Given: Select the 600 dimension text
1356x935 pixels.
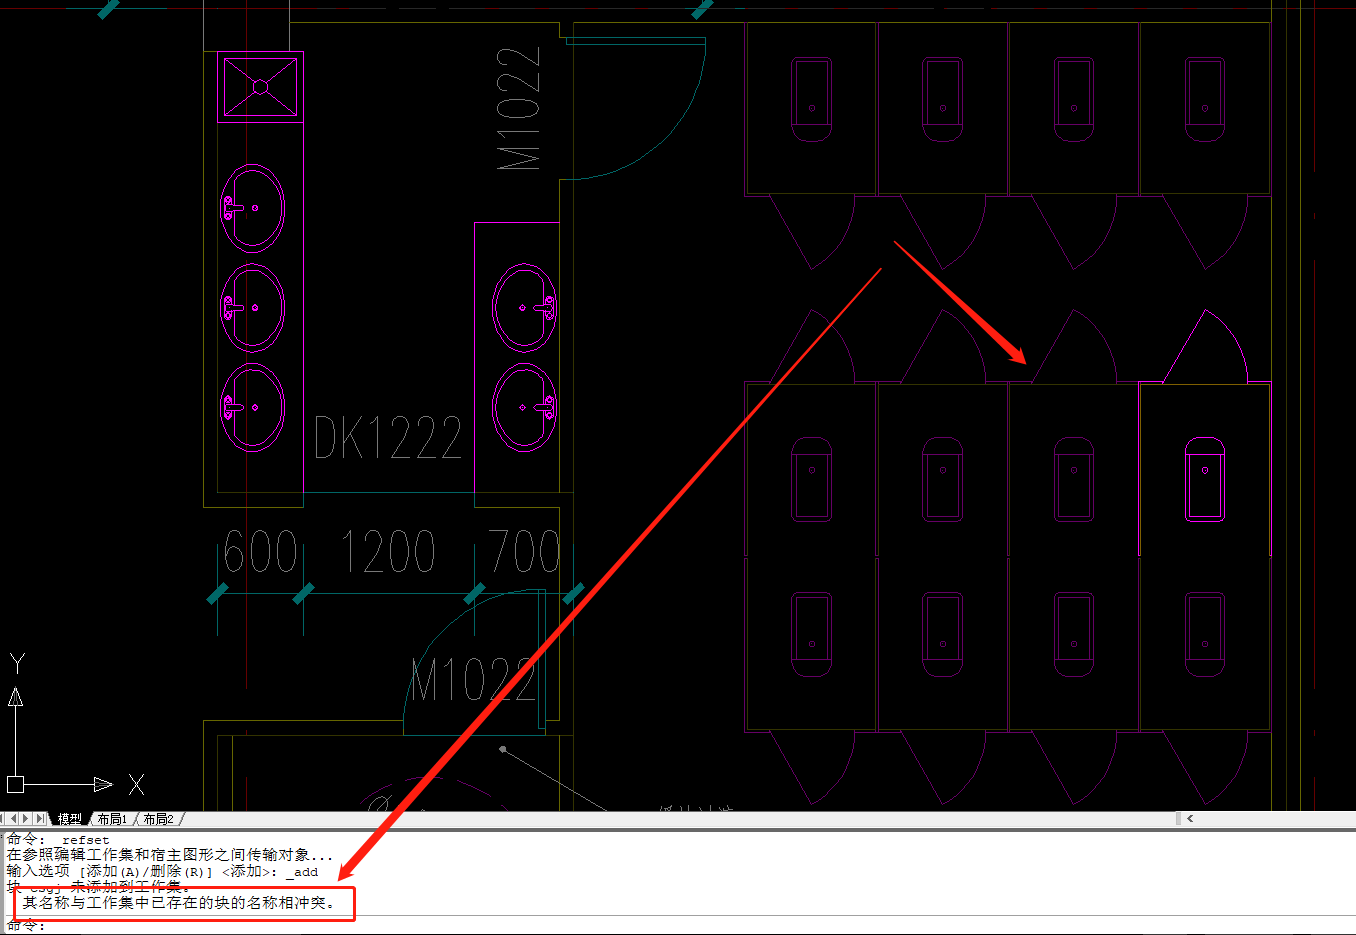Looking at the screenshot, I should pos(260,552).
